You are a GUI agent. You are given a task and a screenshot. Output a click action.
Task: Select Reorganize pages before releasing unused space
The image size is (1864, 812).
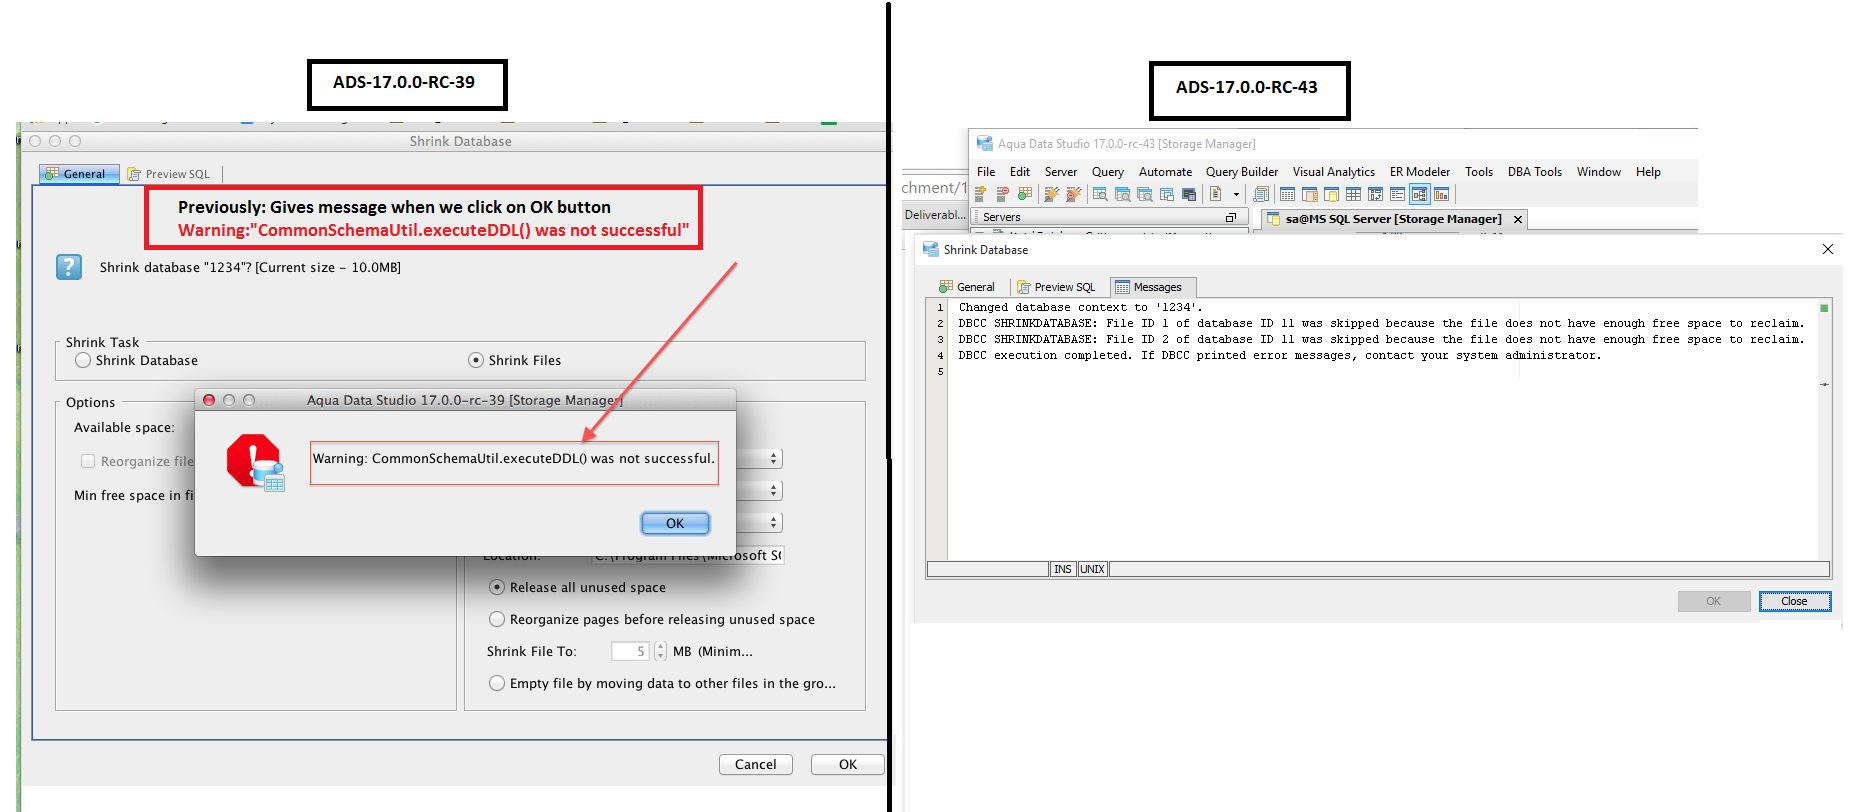496,619
